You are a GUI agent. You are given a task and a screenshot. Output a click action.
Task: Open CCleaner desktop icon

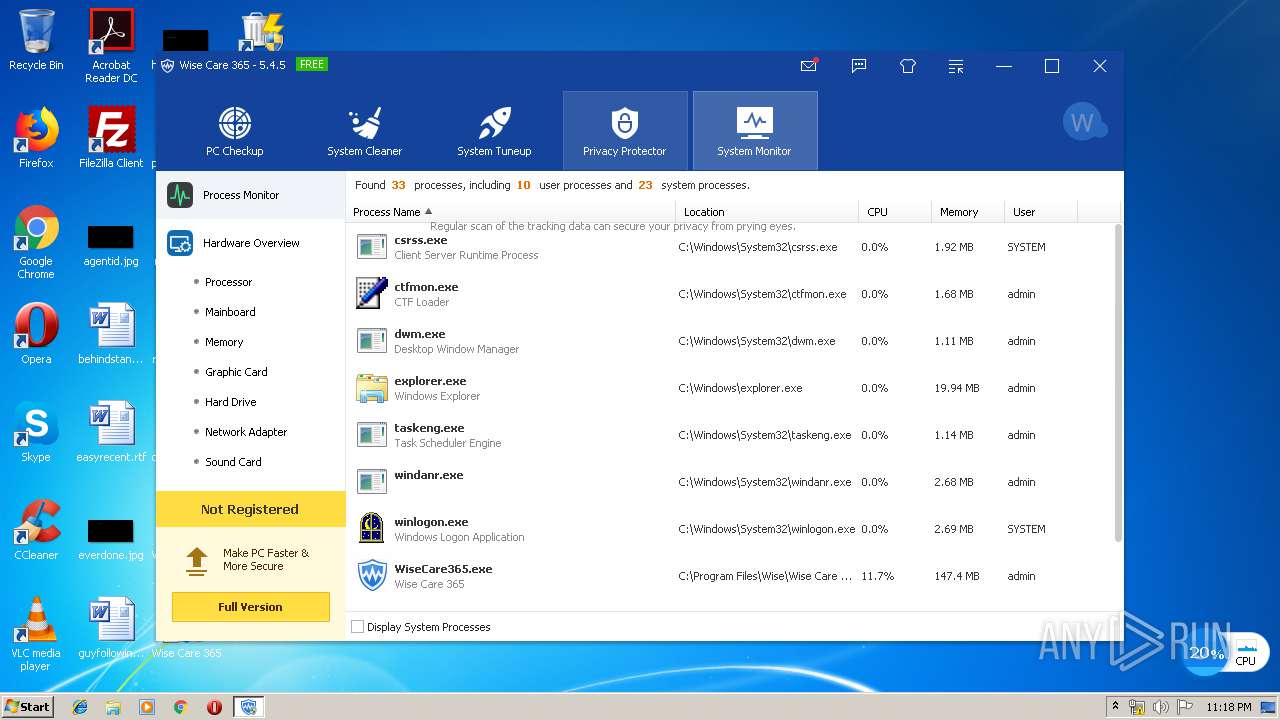(x=36, y=530)
